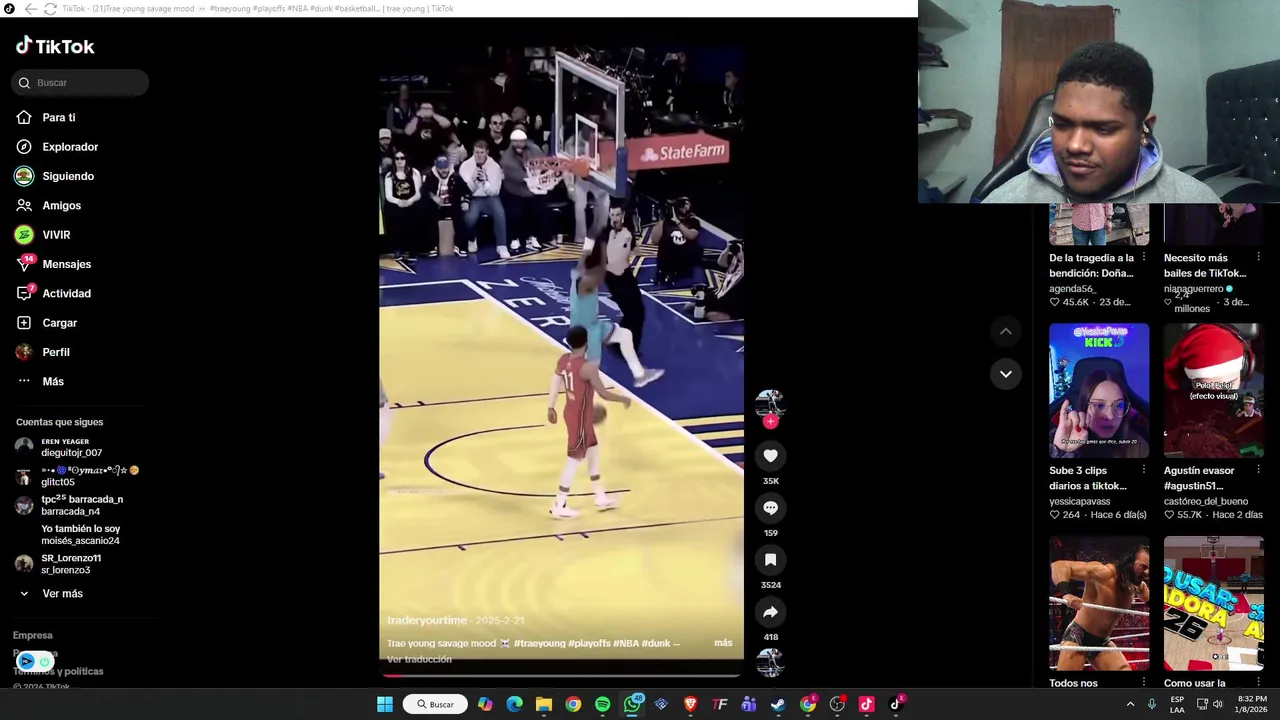Open WhatsApp from taskbar
1280x720 pixels.
tap(632, 704)
